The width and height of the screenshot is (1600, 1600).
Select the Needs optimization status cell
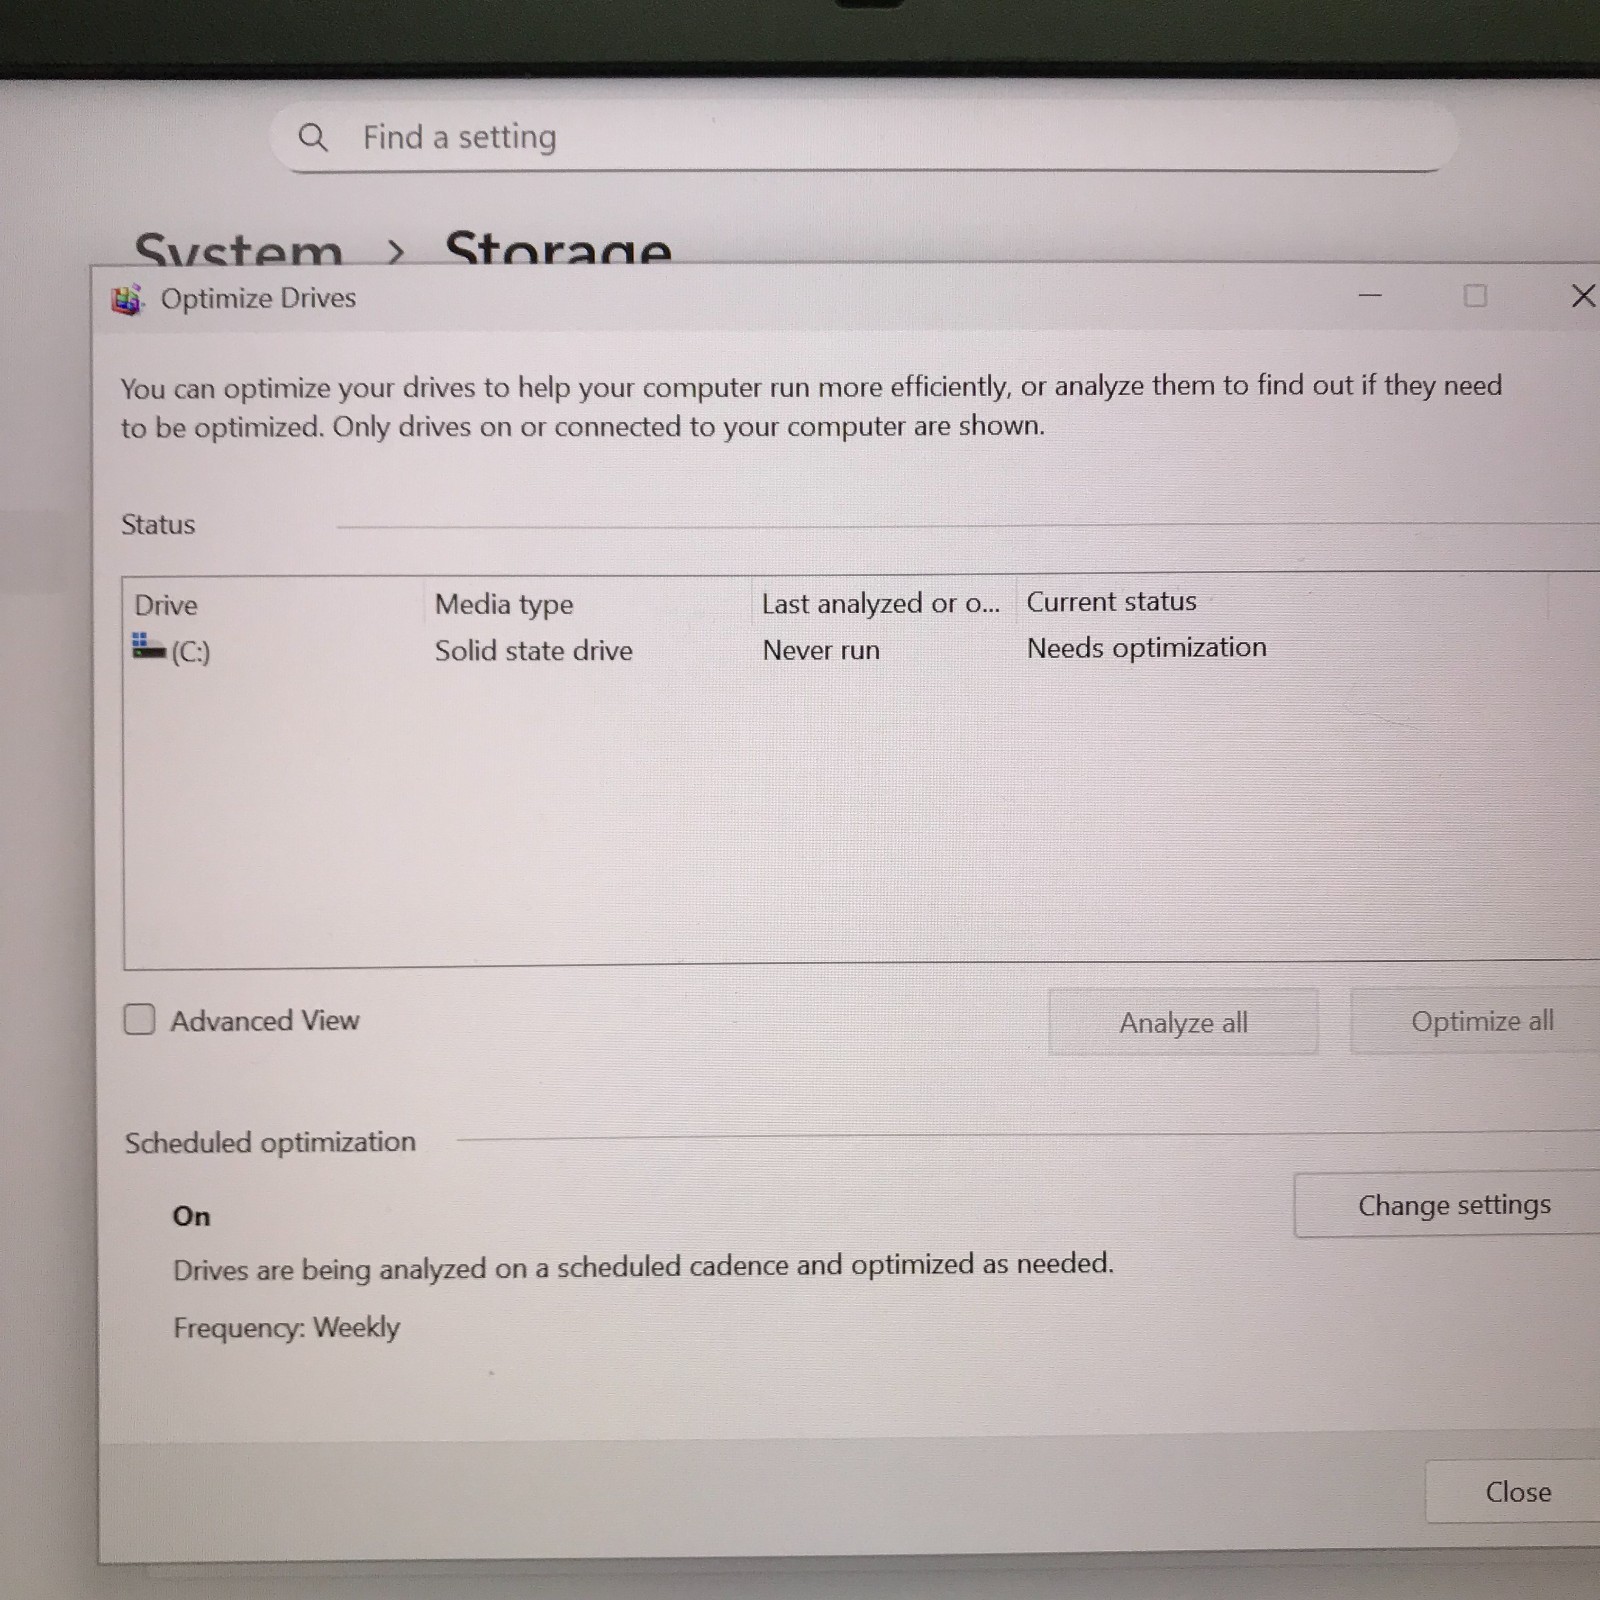click(1146, 648)
